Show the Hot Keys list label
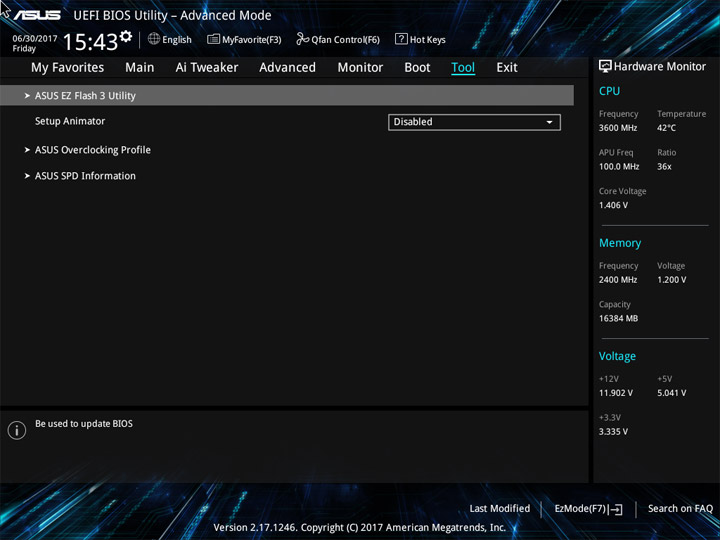The width and height of the screenshot is (720, 540). 428,40
